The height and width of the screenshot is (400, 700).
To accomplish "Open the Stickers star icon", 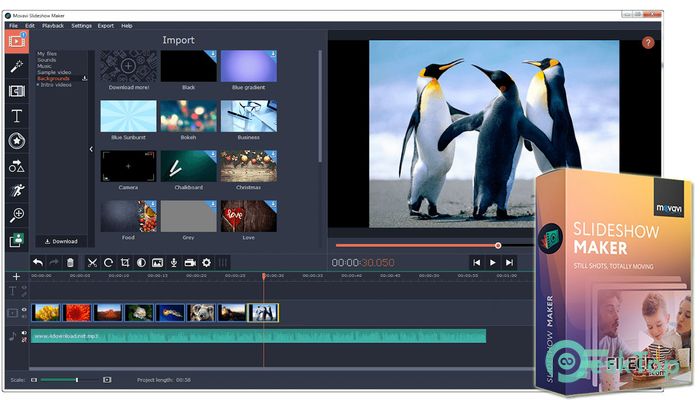I will [17, 141].
